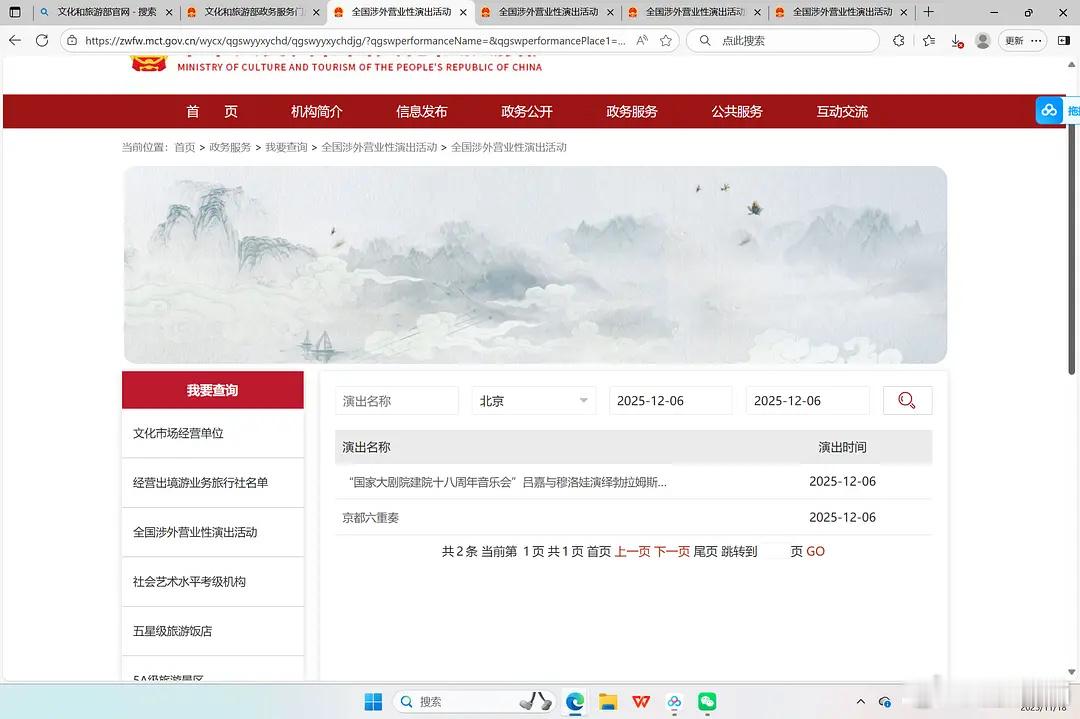Open the 京都六重奏 result row
1080x719 pixels.
[633, 517]
